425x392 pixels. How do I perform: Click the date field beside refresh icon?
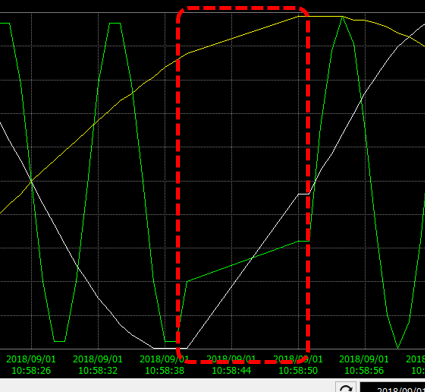393,388
